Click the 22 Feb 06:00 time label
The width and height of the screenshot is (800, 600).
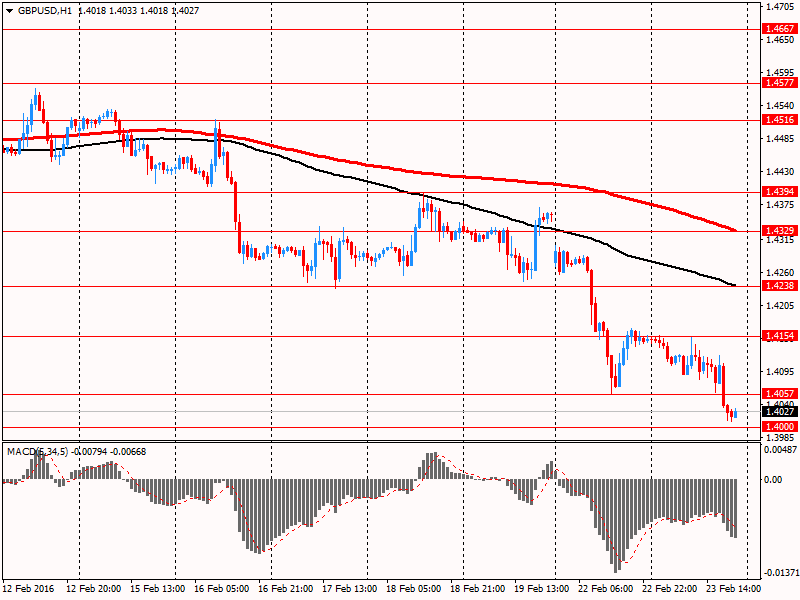(606, 589)
